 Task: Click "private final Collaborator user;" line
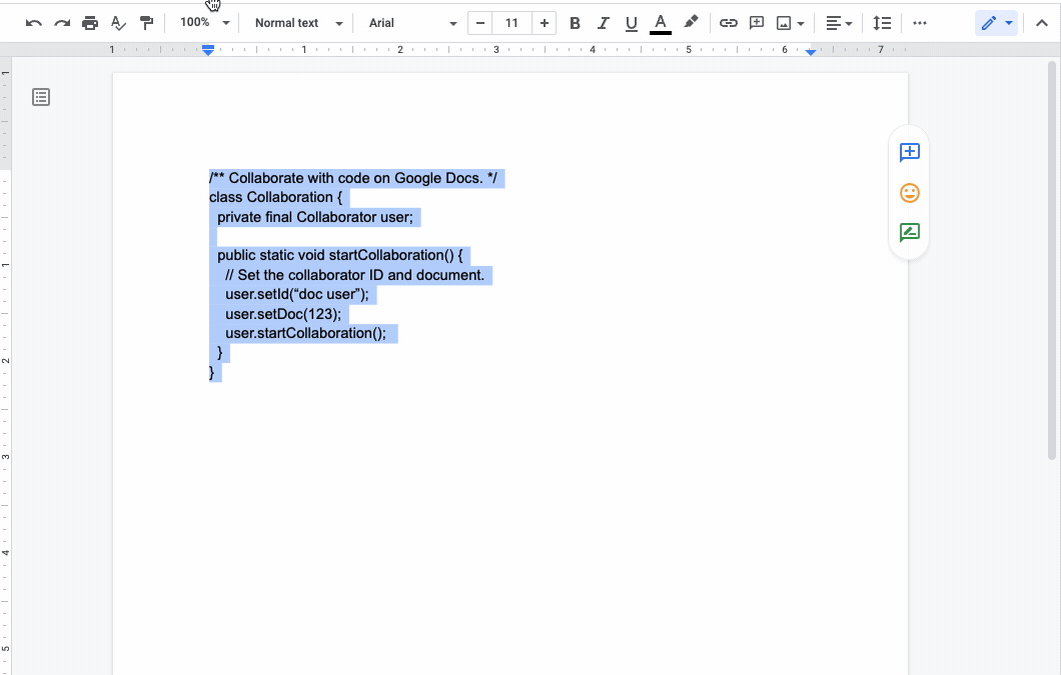(x=315, y=217)
